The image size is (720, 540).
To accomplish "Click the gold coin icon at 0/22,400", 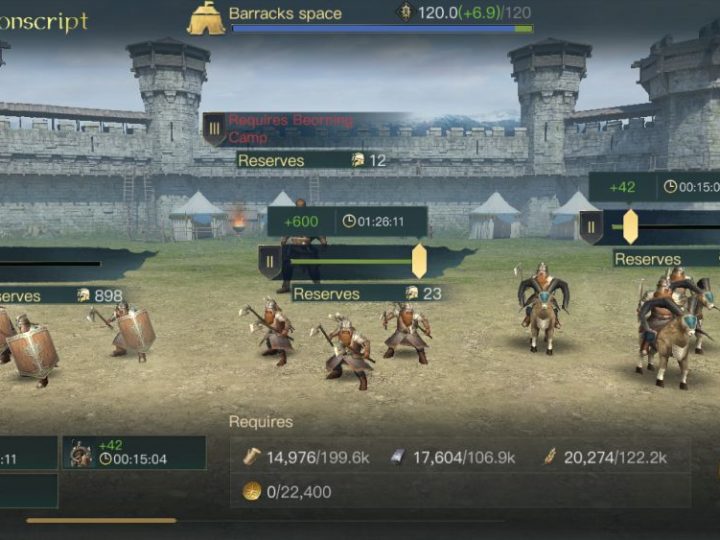I will (252, 491).
